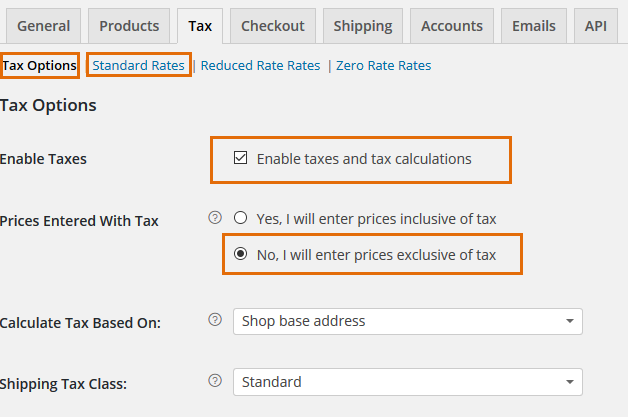Click help icon beside Prices Entered With Tax
The image size is (628, 417).
pyautogui.click(x=214, y=217)
